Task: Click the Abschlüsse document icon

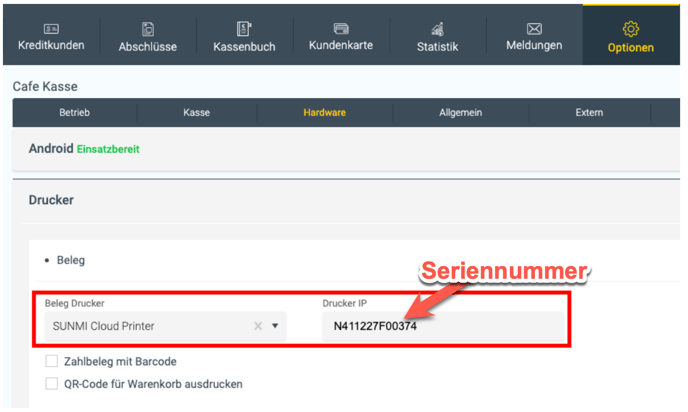Action: pos(148,29)
